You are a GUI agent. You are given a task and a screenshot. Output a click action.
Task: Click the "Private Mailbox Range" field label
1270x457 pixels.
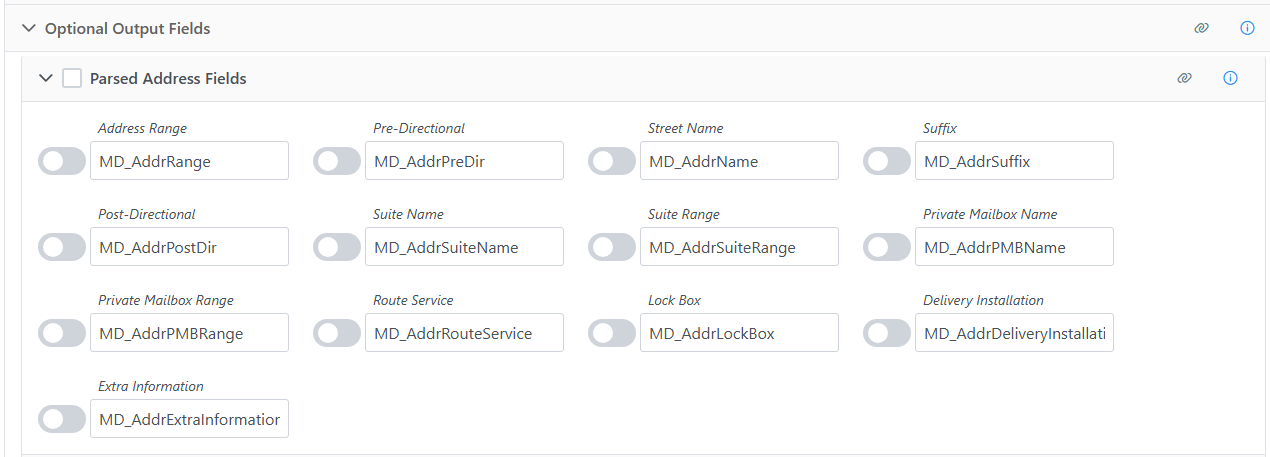tap(166, 300)
